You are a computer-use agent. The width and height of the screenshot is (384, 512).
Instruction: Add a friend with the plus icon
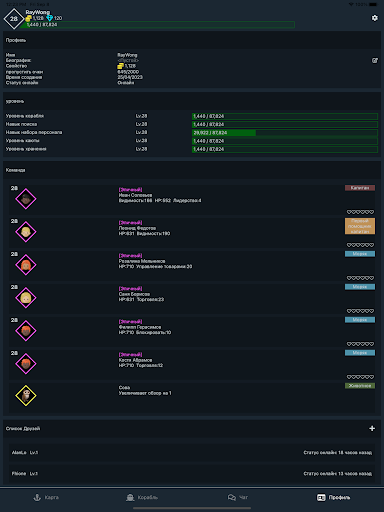(x=372, y=428)
